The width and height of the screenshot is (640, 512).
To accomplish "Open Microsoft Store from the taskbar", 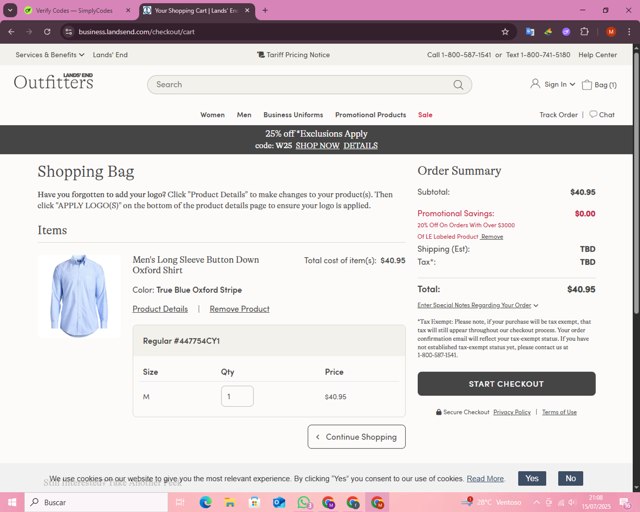I will 254,502.
